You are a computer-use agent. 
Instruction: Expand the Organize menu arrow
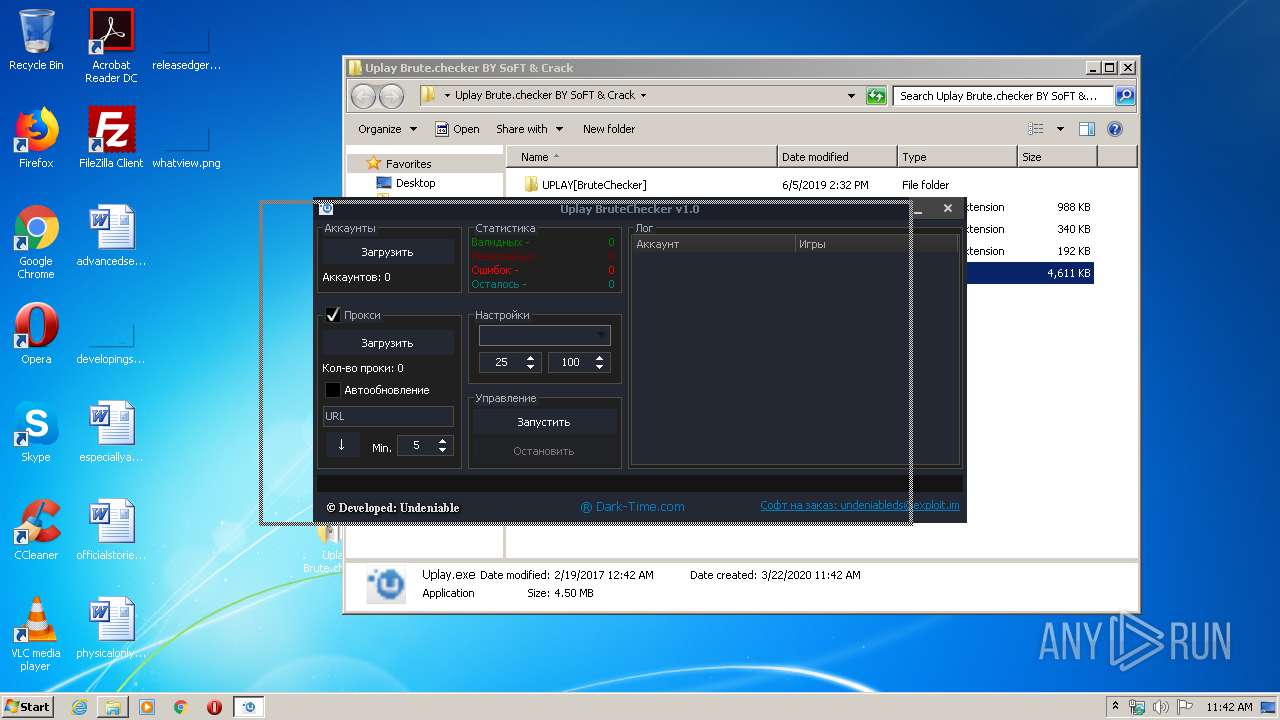pyautogui.click(x=412, y=129)
